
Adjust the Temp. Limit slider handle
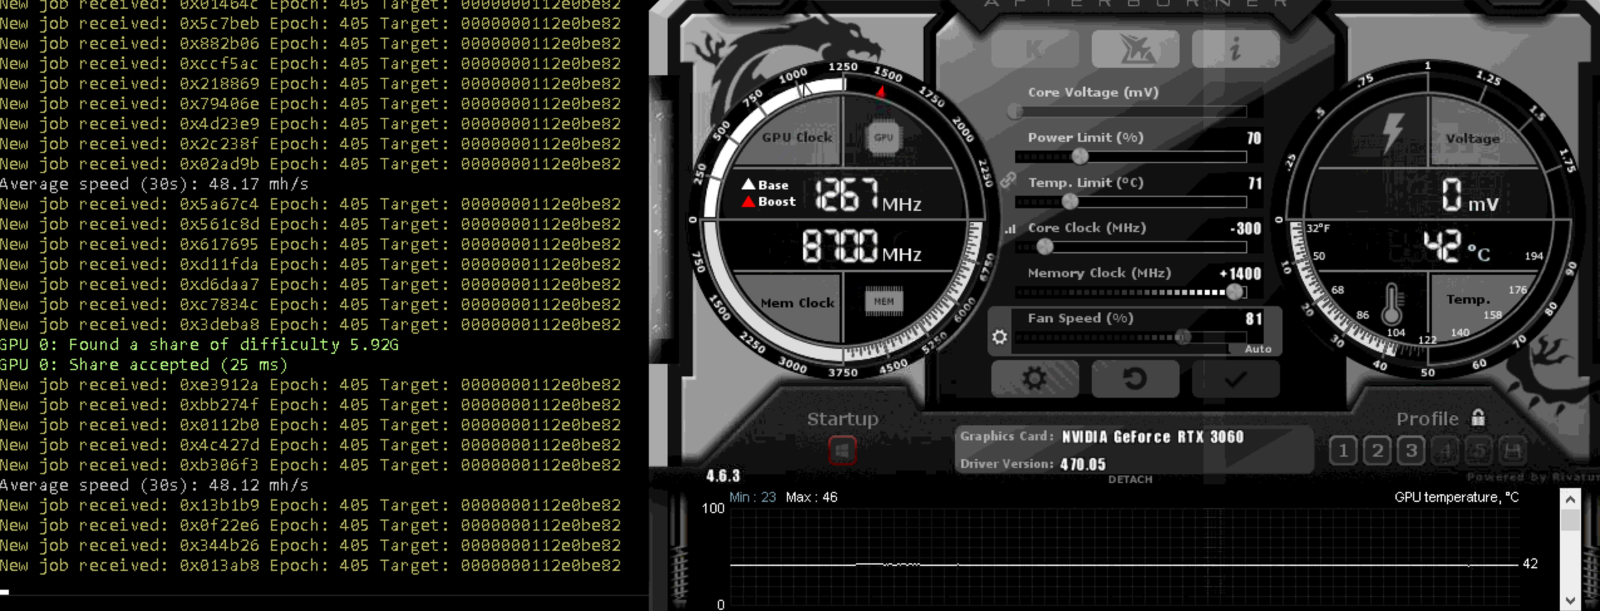coord(1070,201)
